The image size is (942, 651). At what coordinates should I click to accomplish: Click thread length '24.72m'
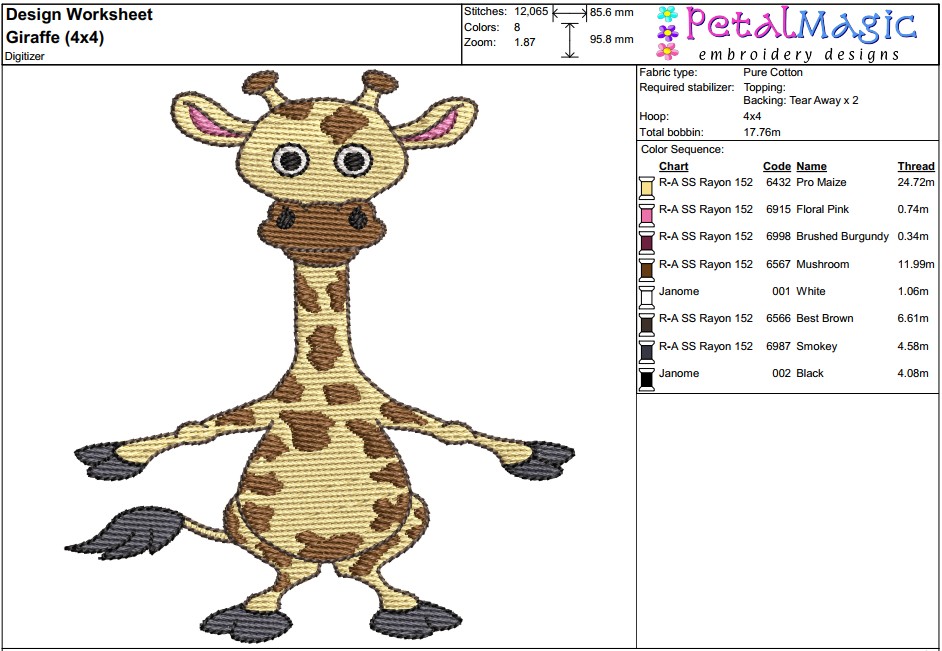[x=916, y=182]
